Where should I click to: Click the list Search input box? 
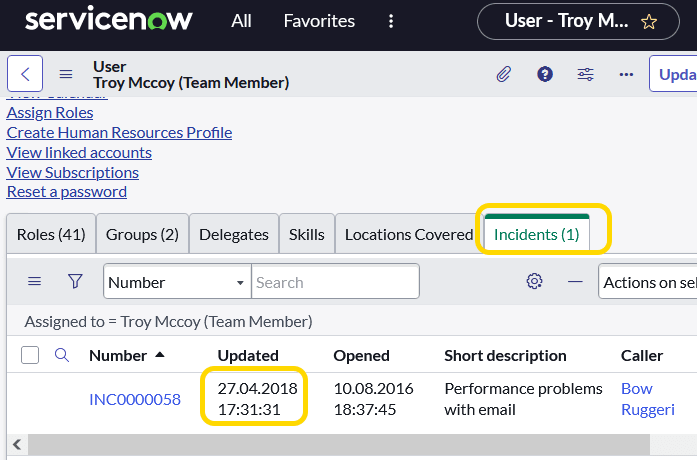(335, 282)
